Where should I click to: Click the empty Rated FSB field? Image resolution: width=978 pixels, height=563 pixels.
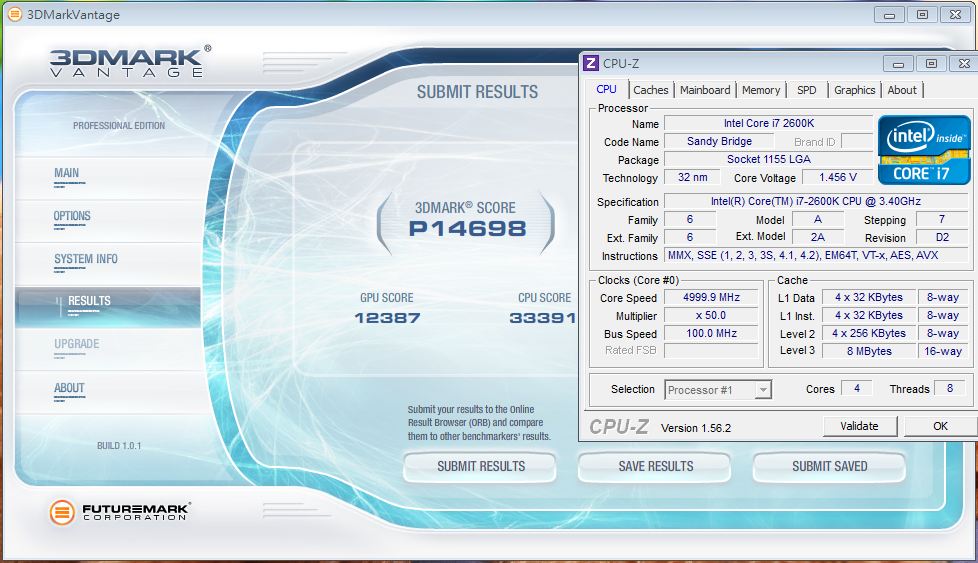711,350
